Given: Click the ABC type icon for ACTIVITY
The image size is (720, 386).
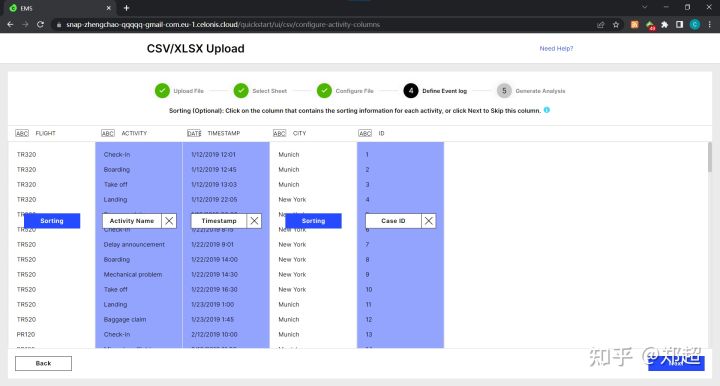Looking at the screenshot, I should coord(108,133).
